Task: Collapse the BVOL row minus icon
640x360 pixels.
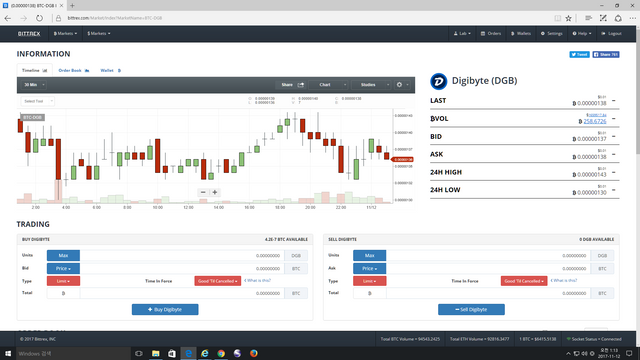Action: [x=613, y=118]
